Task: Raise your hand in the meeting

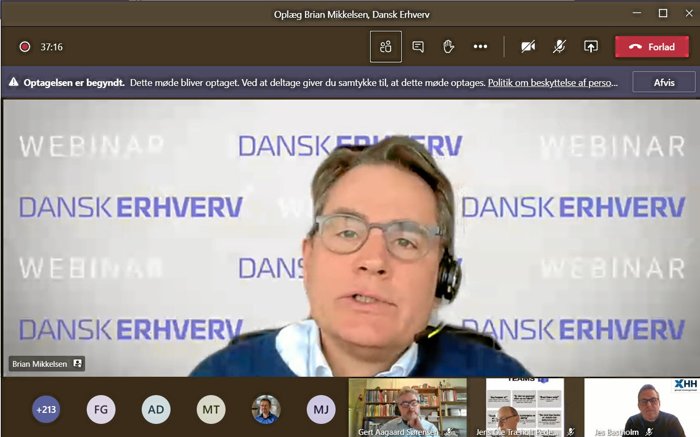Action: tap(449, 47)
